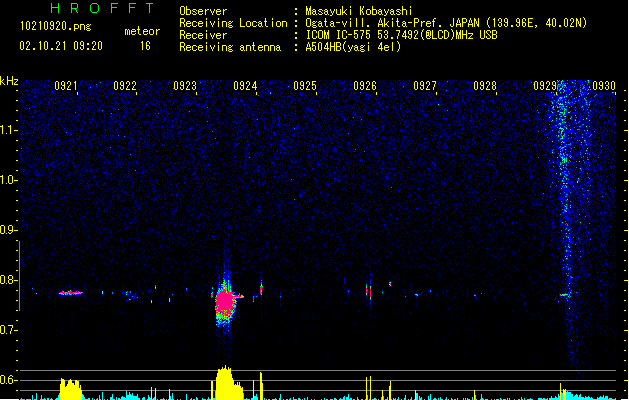Click the yellow power peak under 0921
Image resolution: width=629 pixels, height=400 pixels.
click(71, 389)
